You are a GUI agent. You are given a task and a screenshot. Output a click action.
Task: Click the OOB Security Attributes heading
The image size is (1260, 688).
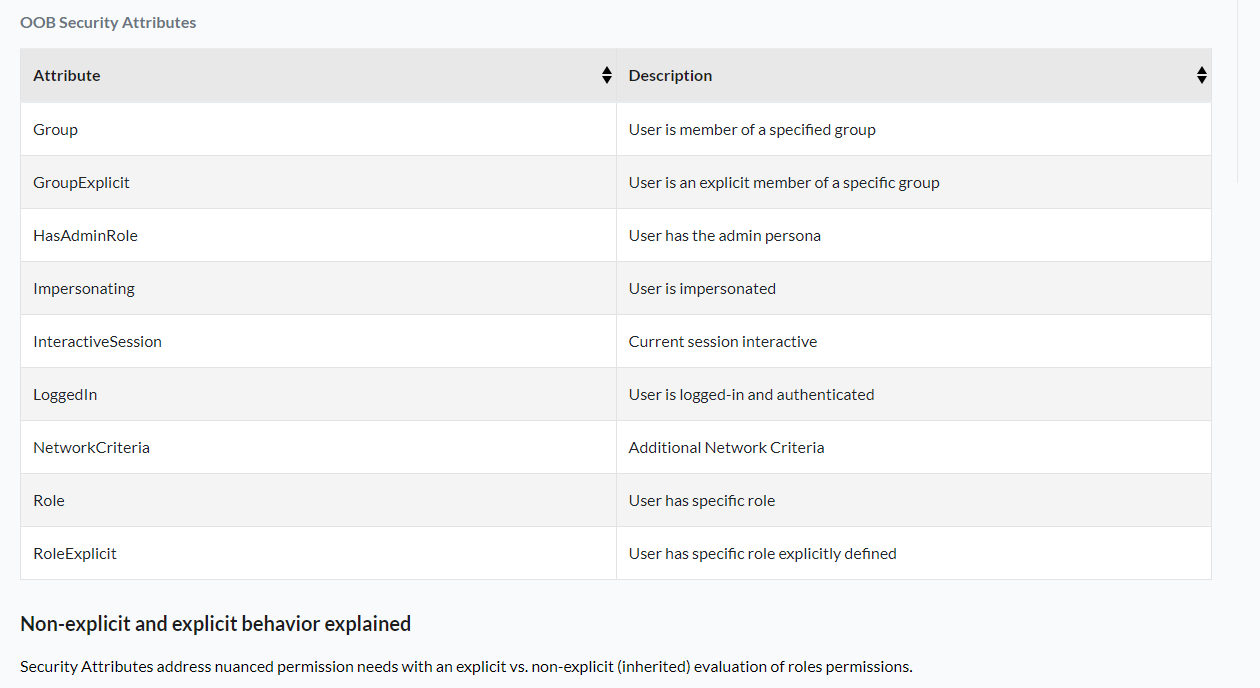(108, 22)
